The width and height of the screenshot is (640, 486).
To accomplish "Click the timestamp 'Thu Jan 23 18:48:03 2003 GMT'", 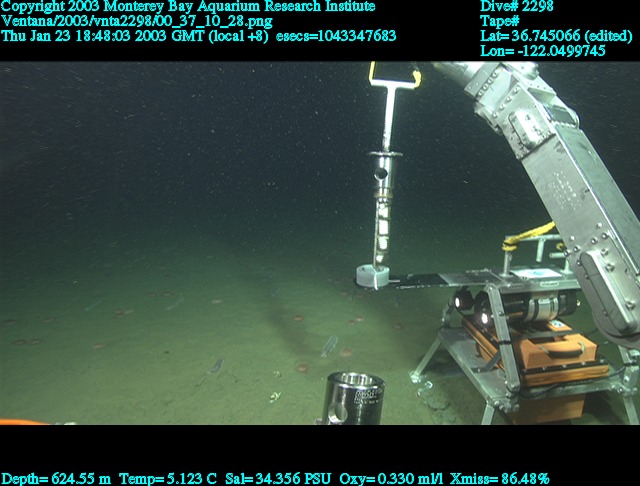I will 104,36.
